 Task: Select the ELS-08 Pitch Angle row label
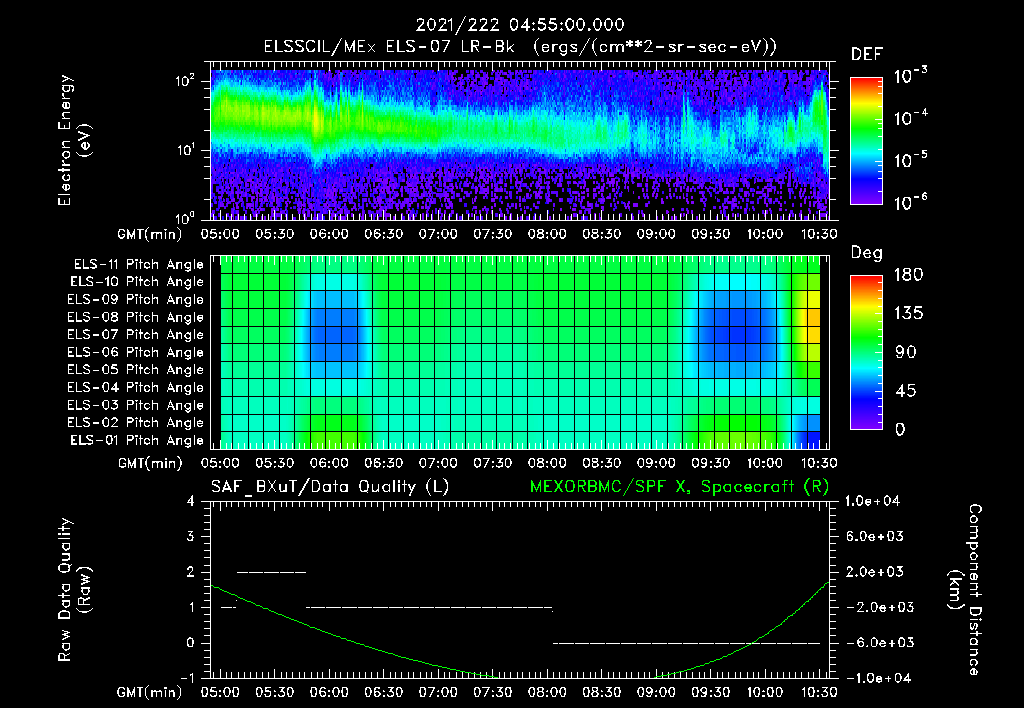pyautogui.click(x=136, y=317)
